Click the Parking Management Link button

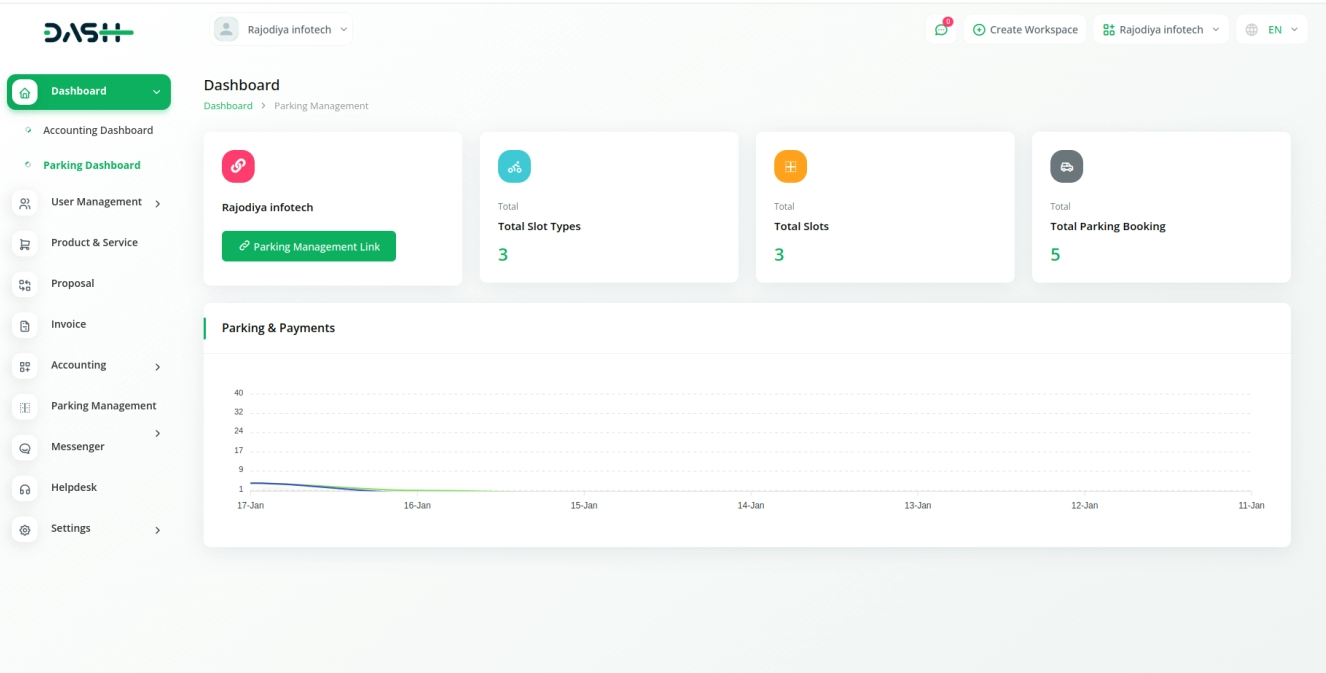(x=308, y=247)
